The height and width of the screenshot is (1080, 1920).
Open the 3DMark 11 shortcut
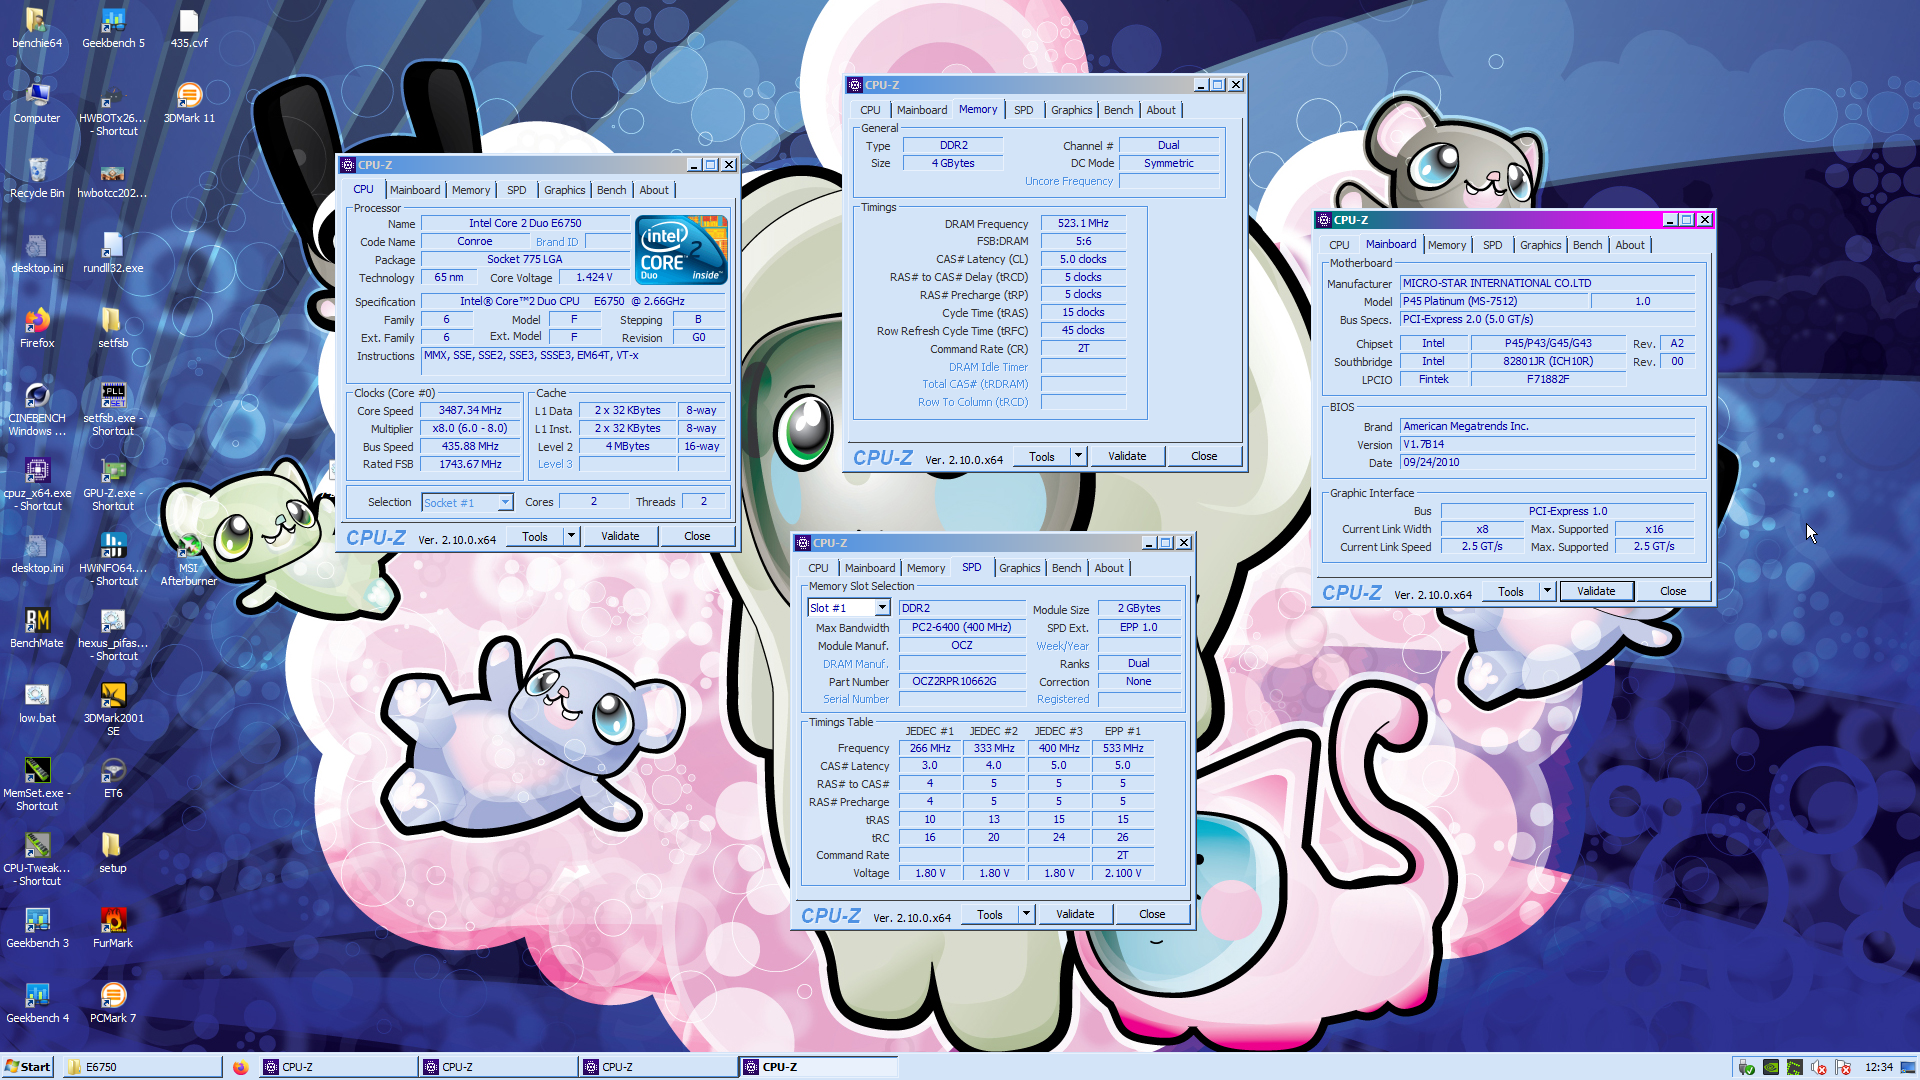(x=188, y=103)
